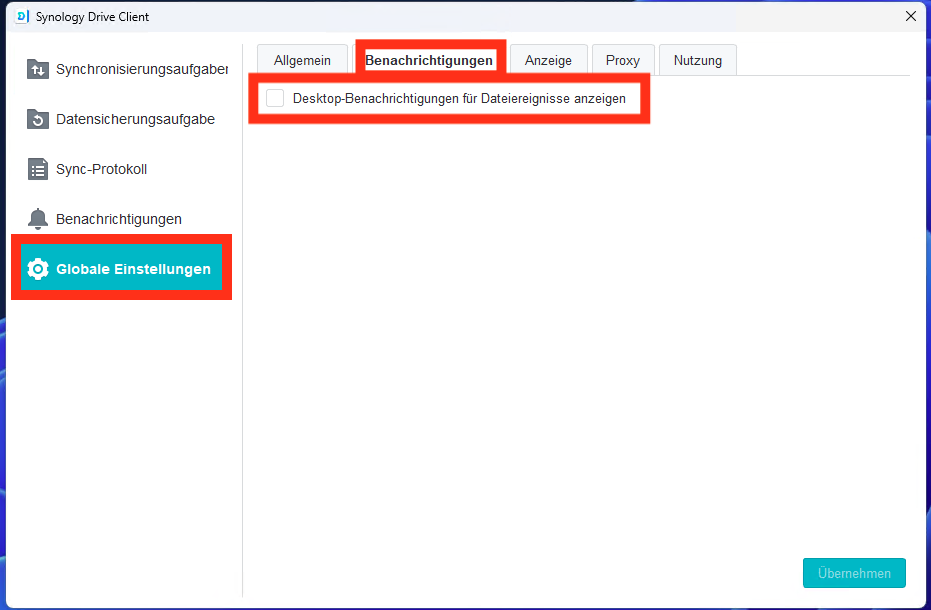Click the Sync-Protokoll list icon
This screenshot has width=931, height=610.
(x=38, y=169)
